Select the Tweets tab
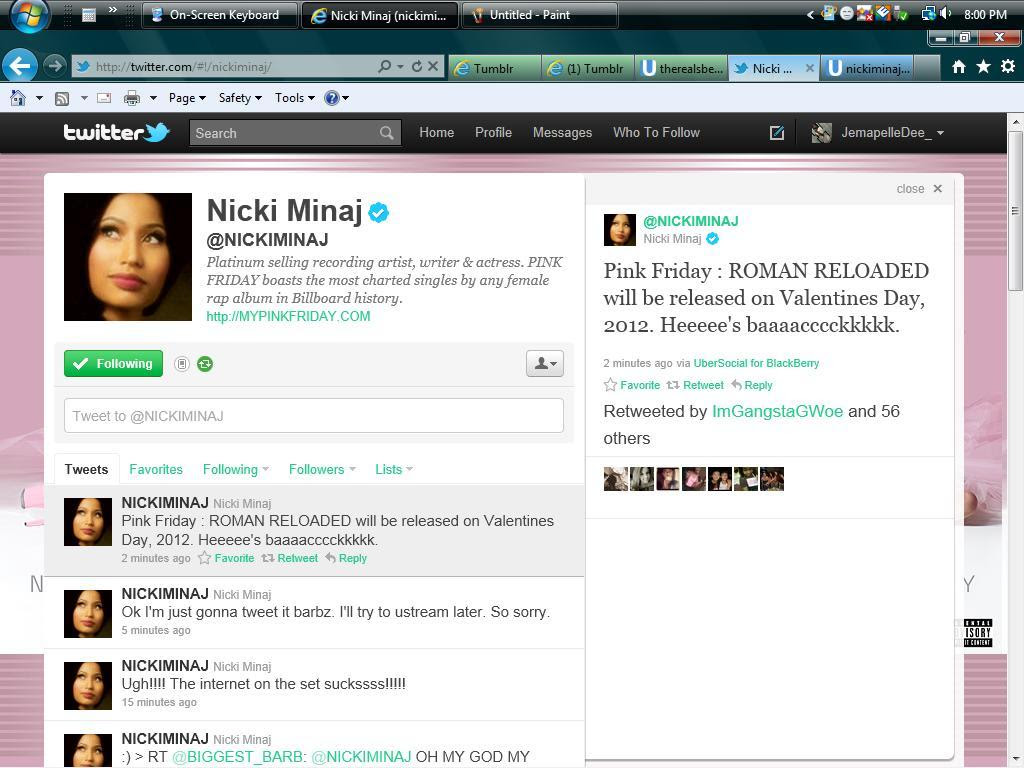 (x=86, y=469)
